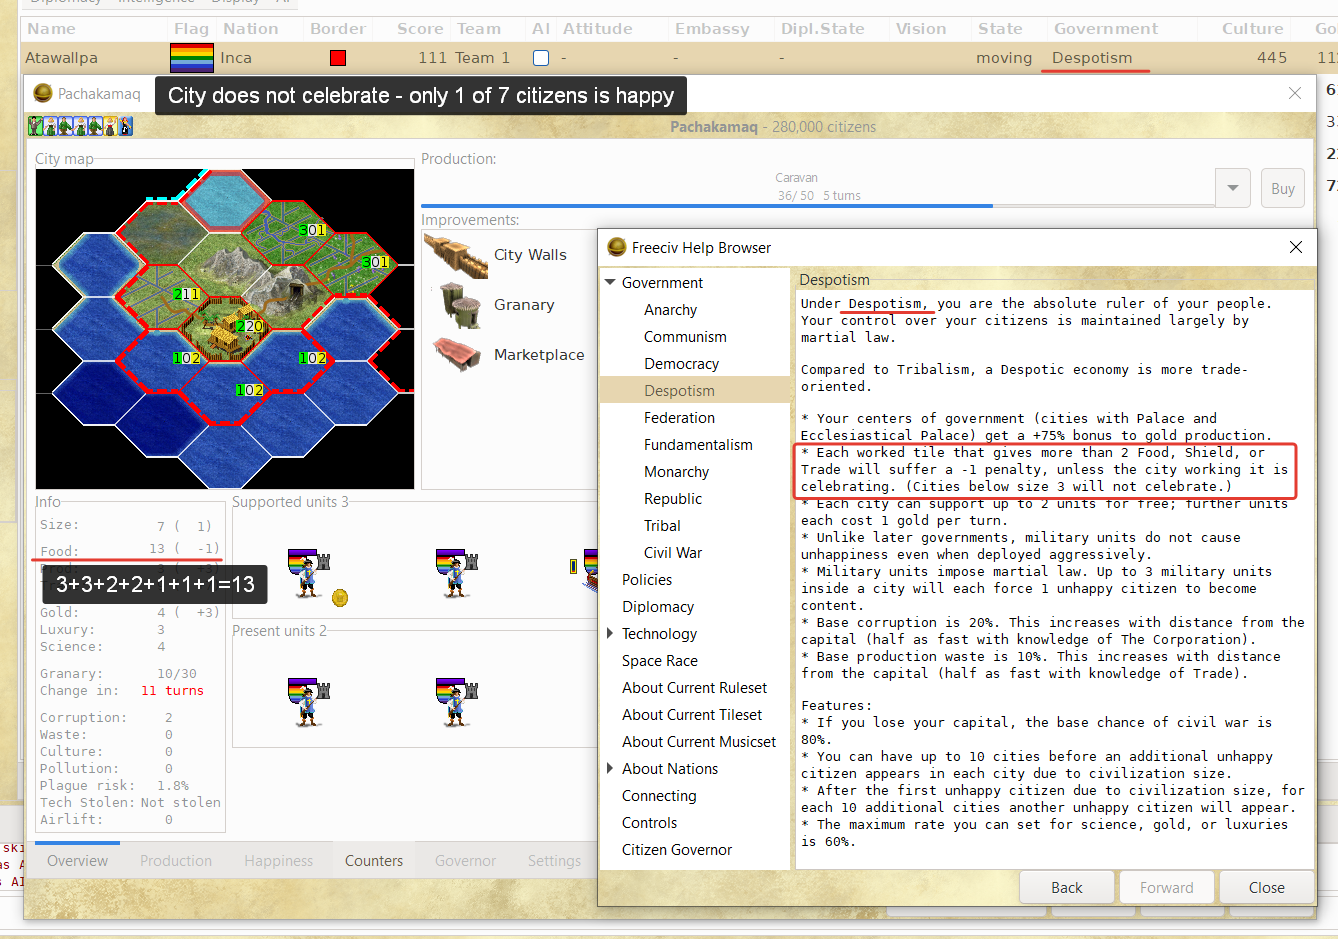Select the Atawallpa player name cell
This screenshot has width=1338, height=939.
pos(61,58)
